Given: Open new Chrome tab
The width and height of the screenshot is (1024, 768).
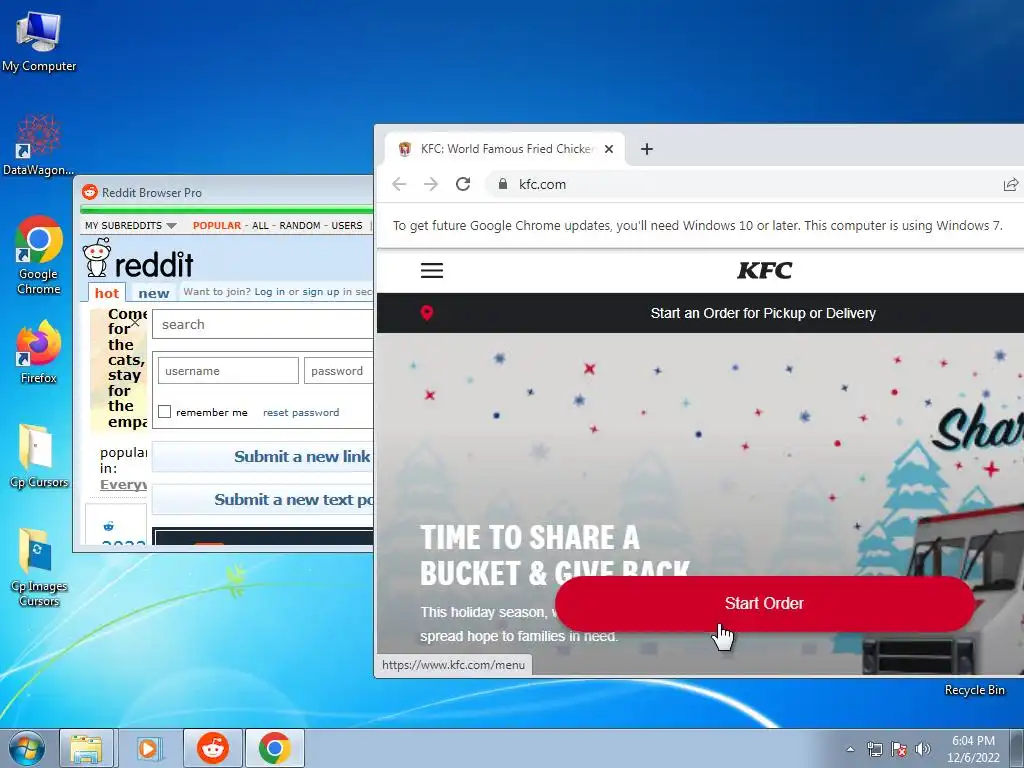Looking at the screenshot, I should click(x=647, y=149).
